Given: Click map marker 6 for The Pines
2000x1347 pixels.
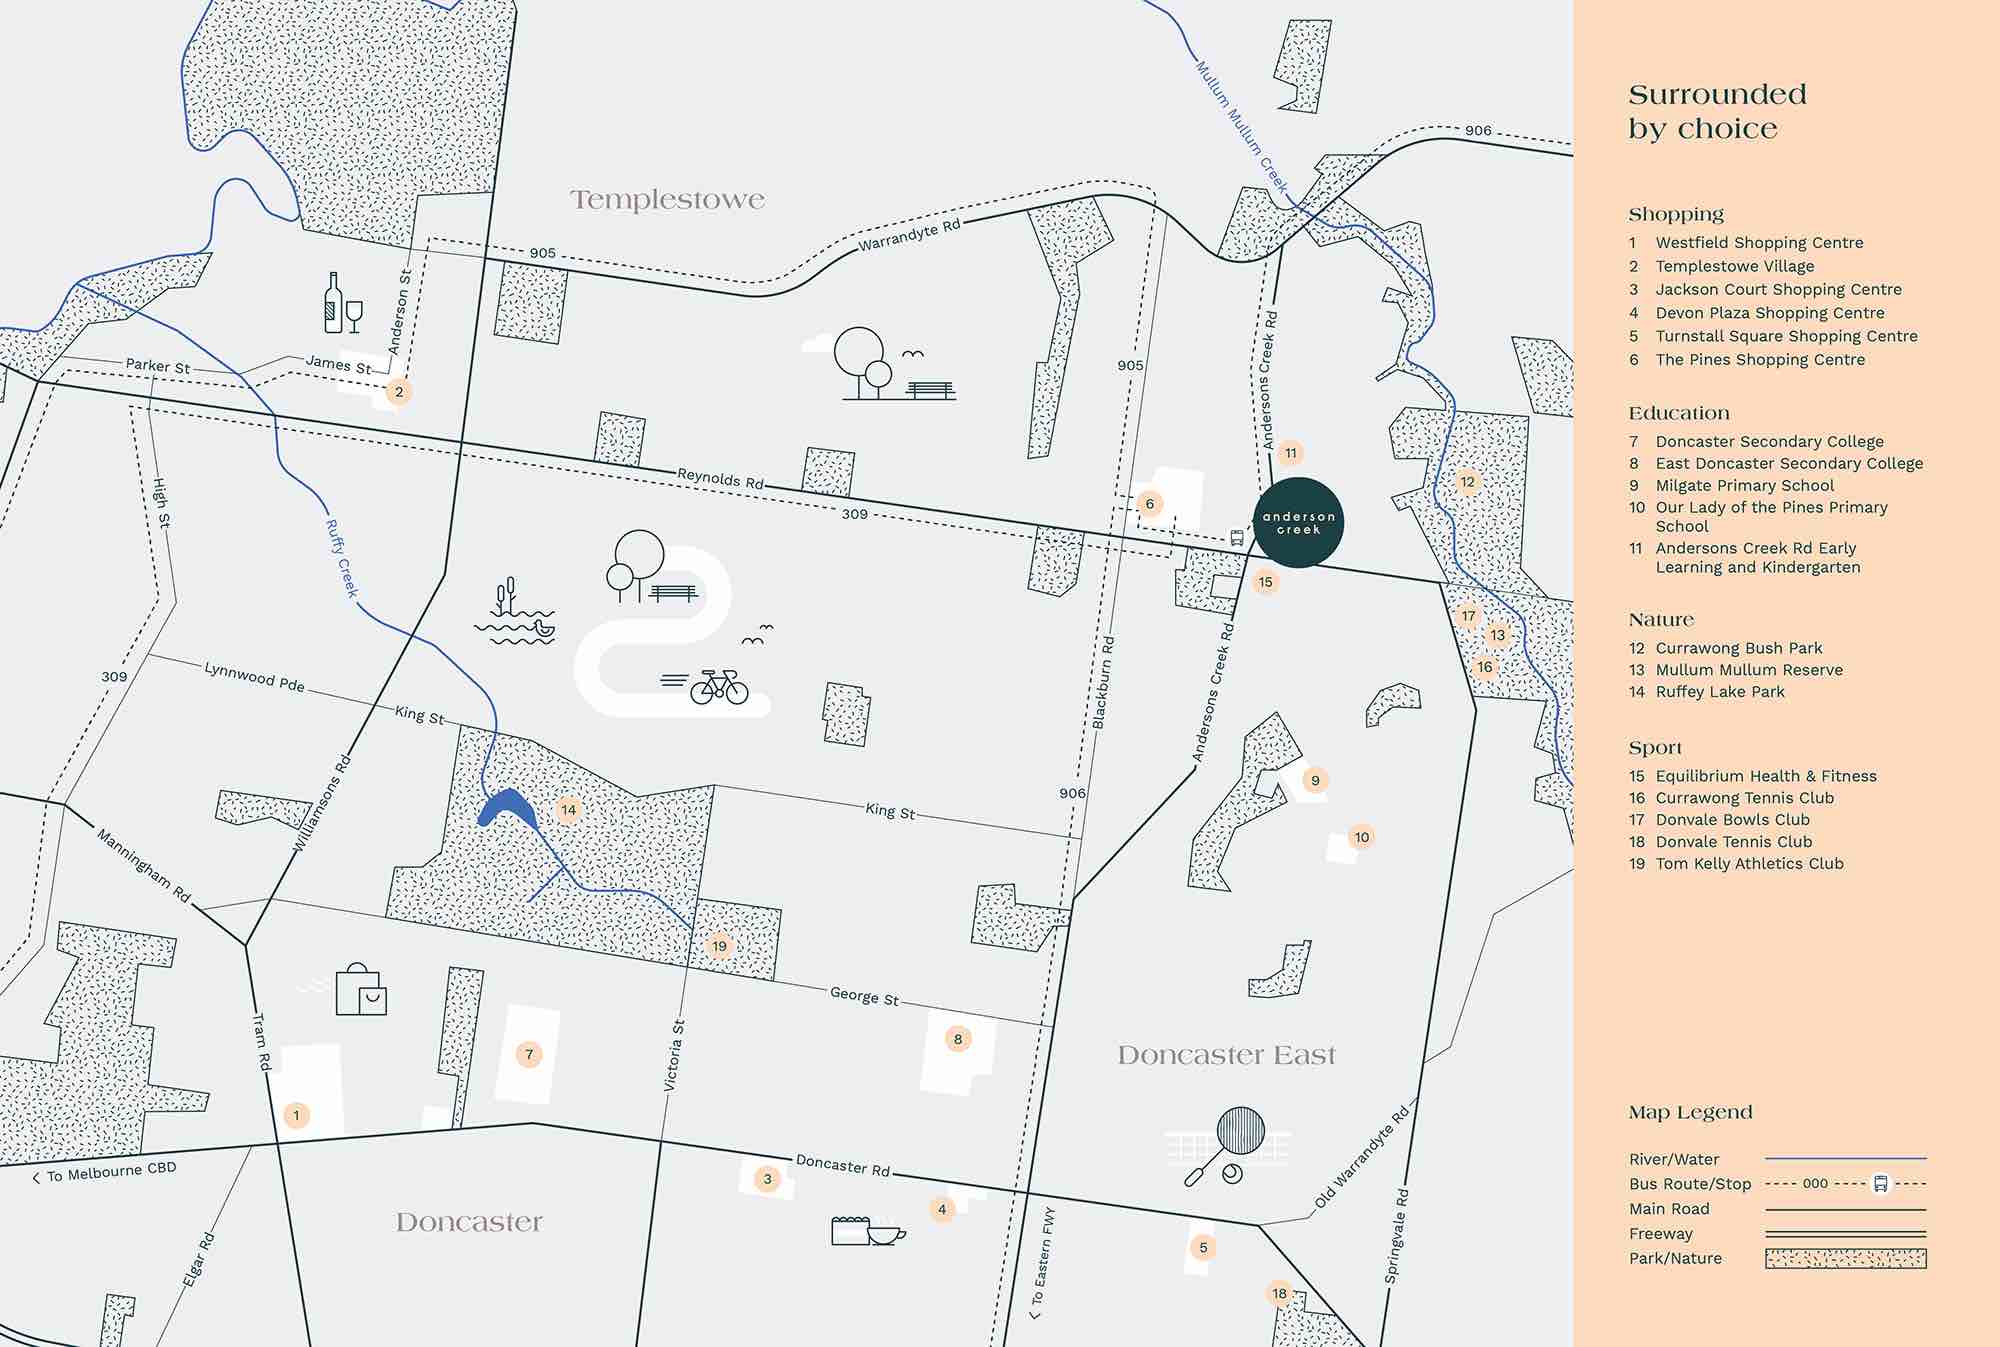Looking at the screenshot, I should (1149, 504).
